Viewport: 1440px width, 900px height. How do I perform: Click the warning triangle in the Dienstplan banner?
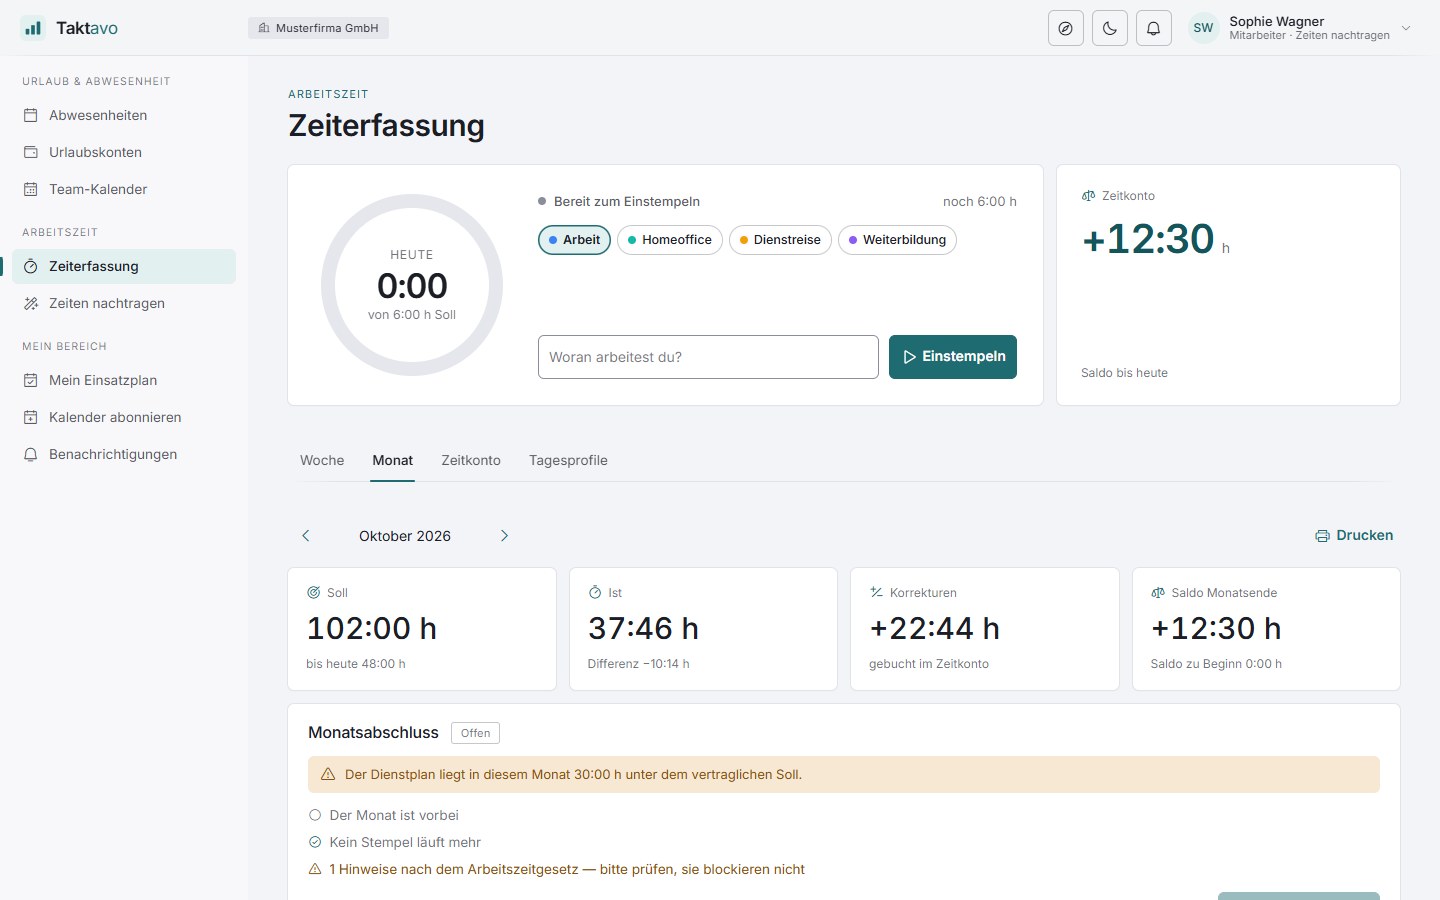(x=328, y=774)
